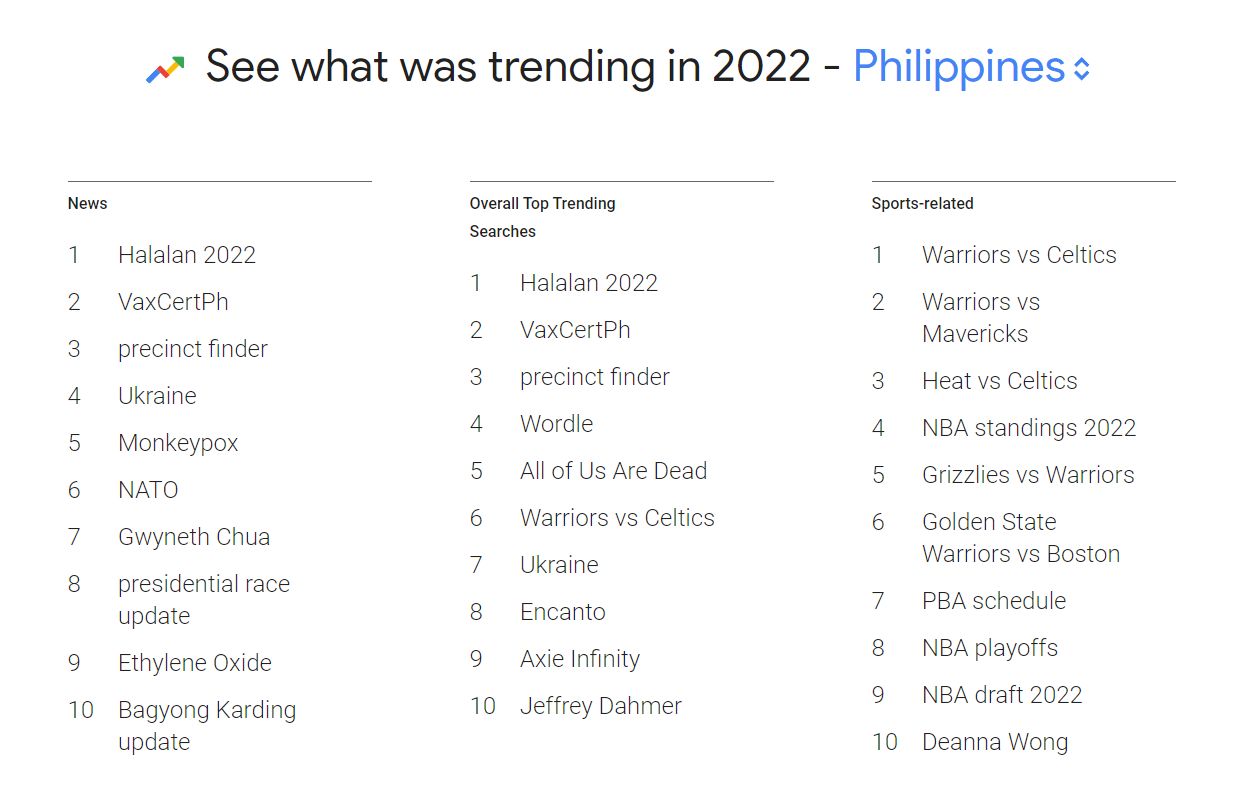Open PBA schedule sports search
Image resolution: width=1256 pixels, height=794 pixels.
994,601
